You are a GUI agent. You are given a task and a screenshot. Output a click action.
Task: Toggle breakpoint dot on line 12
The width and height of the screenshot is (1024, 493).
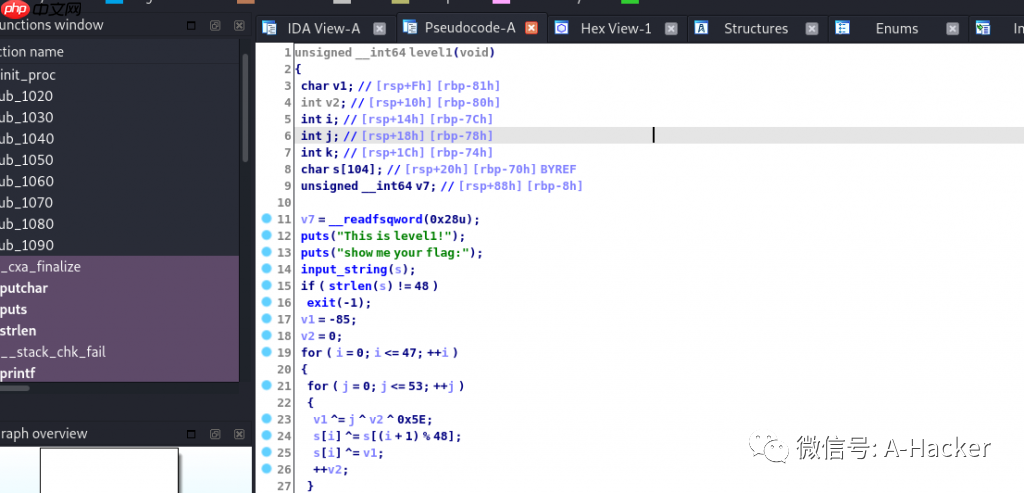[x=266, y=235]
